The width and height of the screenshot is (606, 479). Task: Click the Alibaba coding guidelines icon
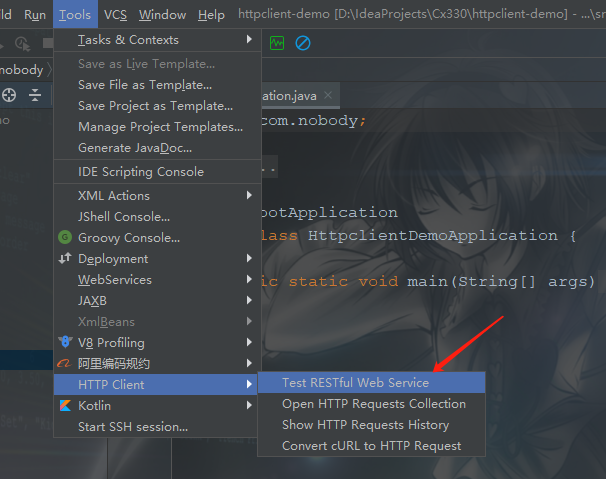point(64,363)
